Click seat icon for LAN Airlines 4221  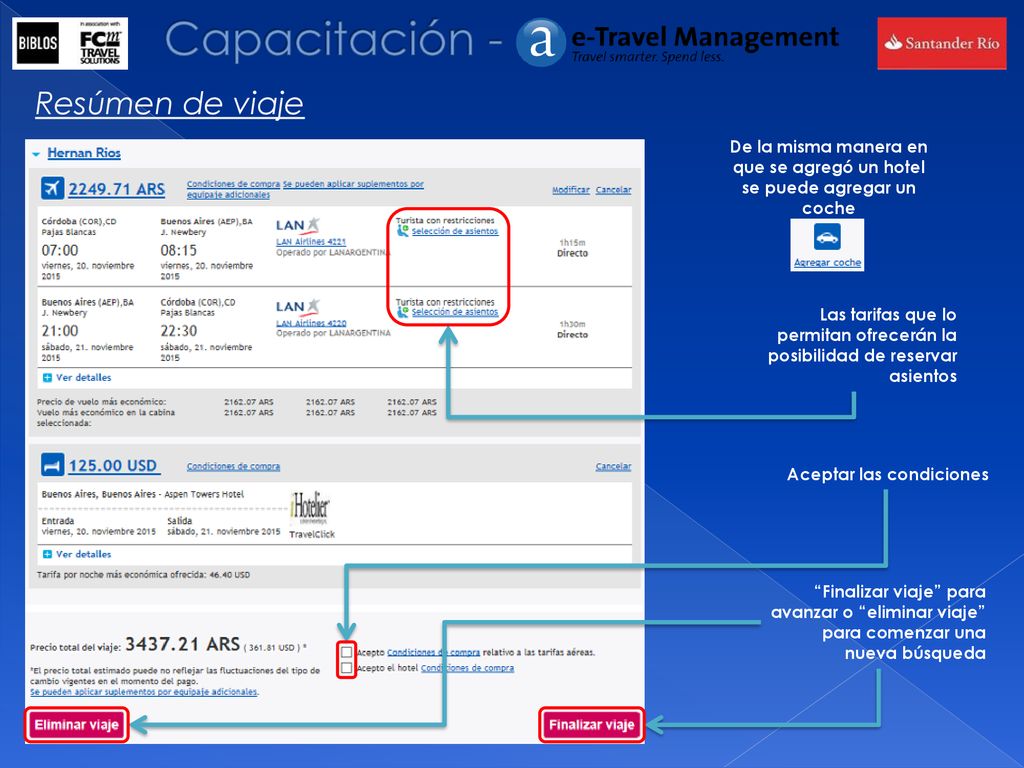pyautogui.click(x=402, y=231)
